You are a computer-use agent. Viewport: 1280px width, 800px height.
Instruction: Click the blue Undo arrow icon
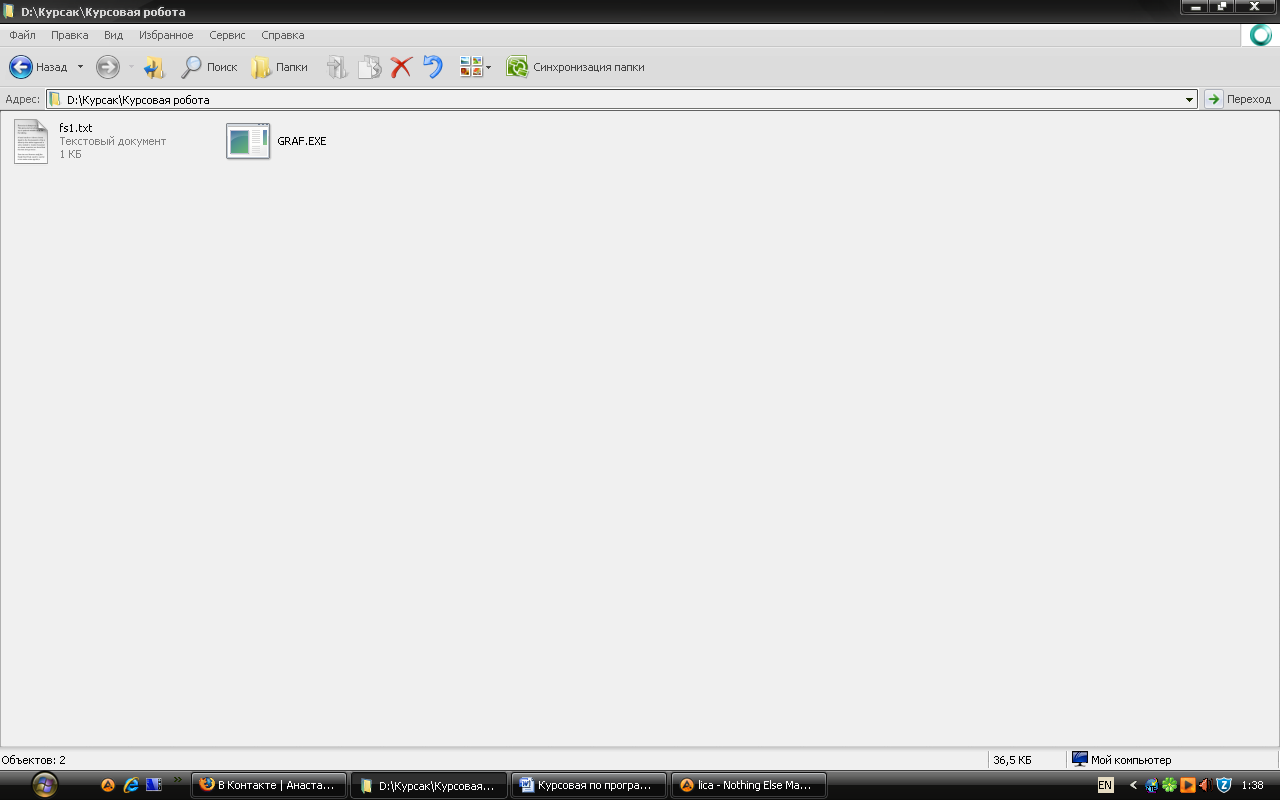432,67
